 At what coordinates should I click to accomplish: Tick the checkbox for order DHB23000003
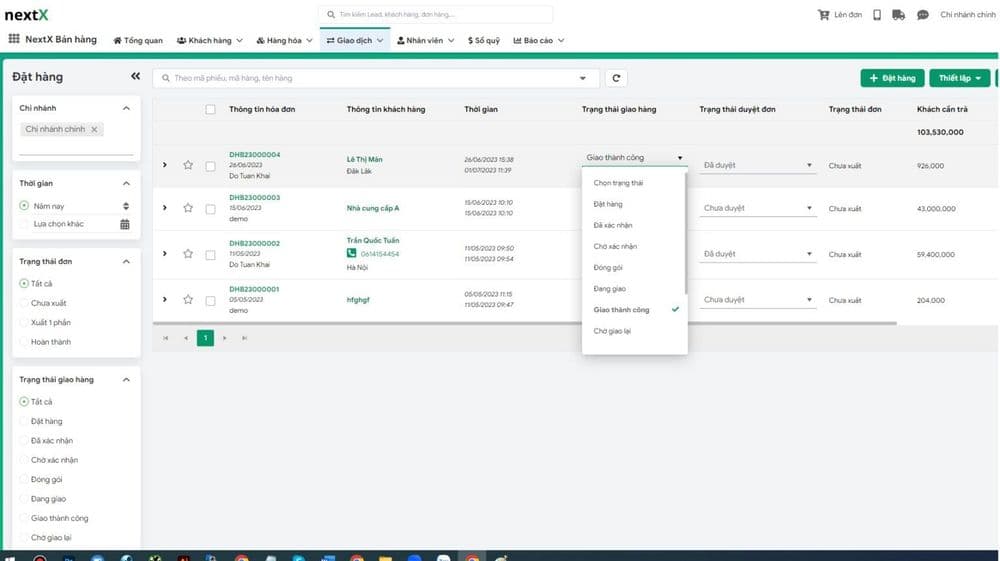tap(210, 209)
